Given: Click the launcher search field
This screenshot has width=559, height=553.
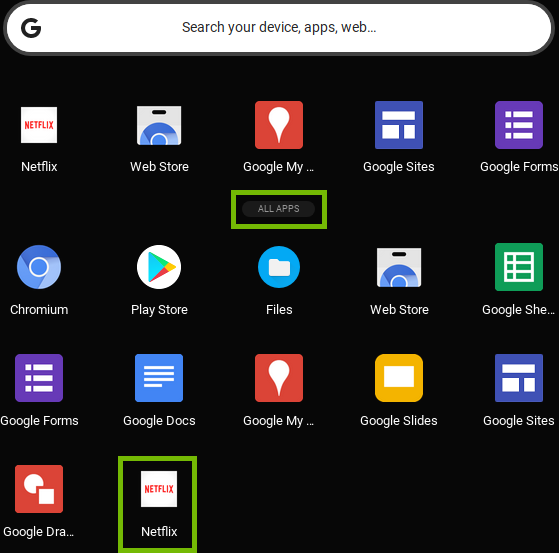Looking at the screenshot, I should click(279, 28).
